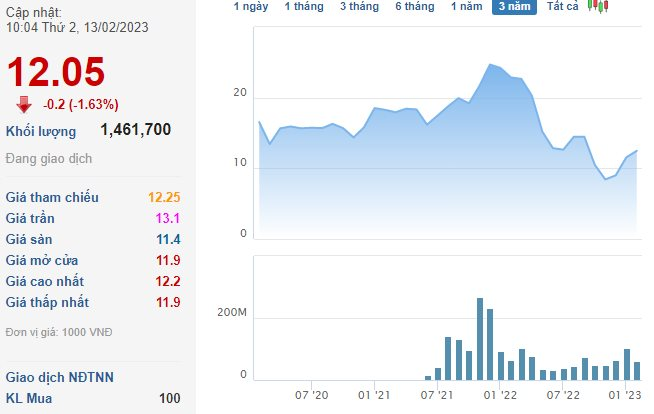Click the 'KL Mua' row label
The height and width of the screenshot is (414, 654).
click(29, 398)
